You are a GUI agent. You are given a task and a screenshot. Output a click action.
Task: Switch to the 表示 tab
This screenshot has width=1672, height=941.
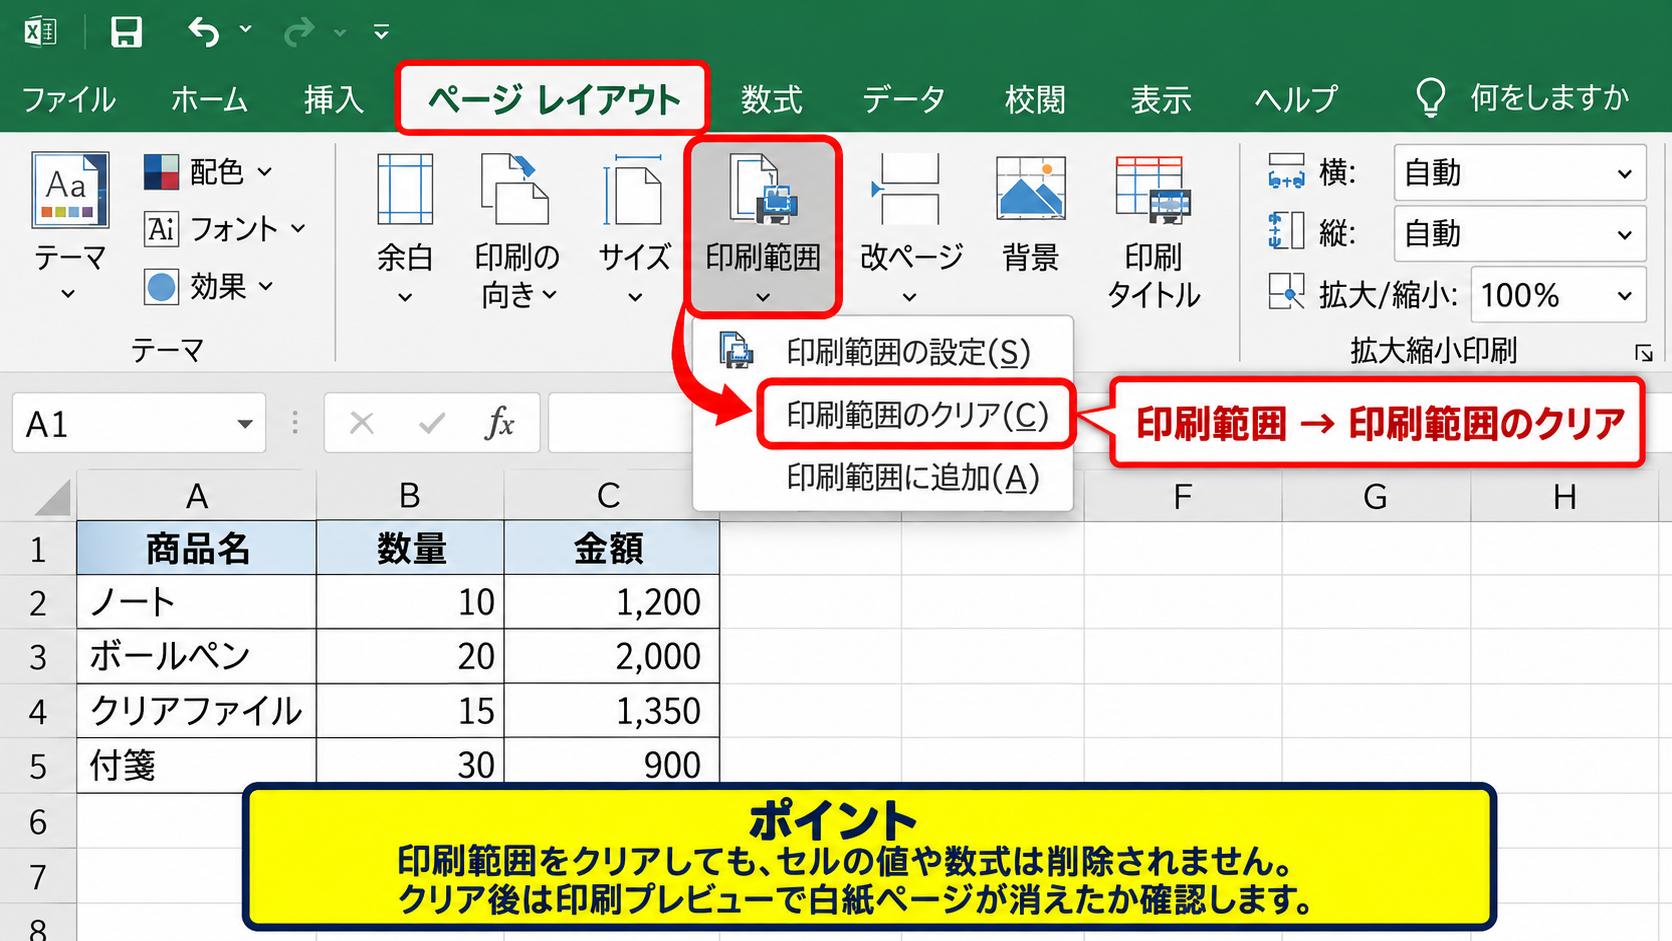pyautogui.click(x=1161, y=99)
